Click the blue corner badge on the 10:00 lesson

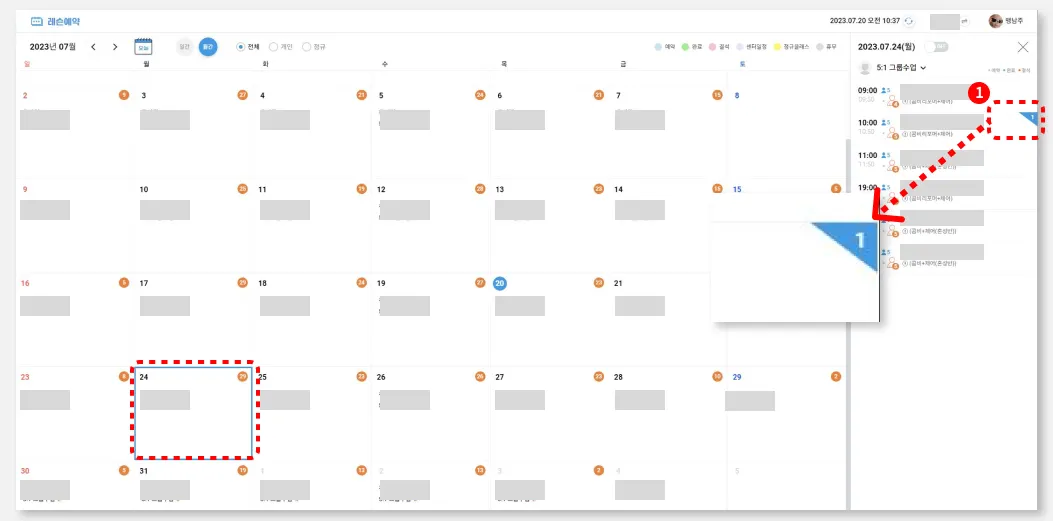pos(1031,118)
